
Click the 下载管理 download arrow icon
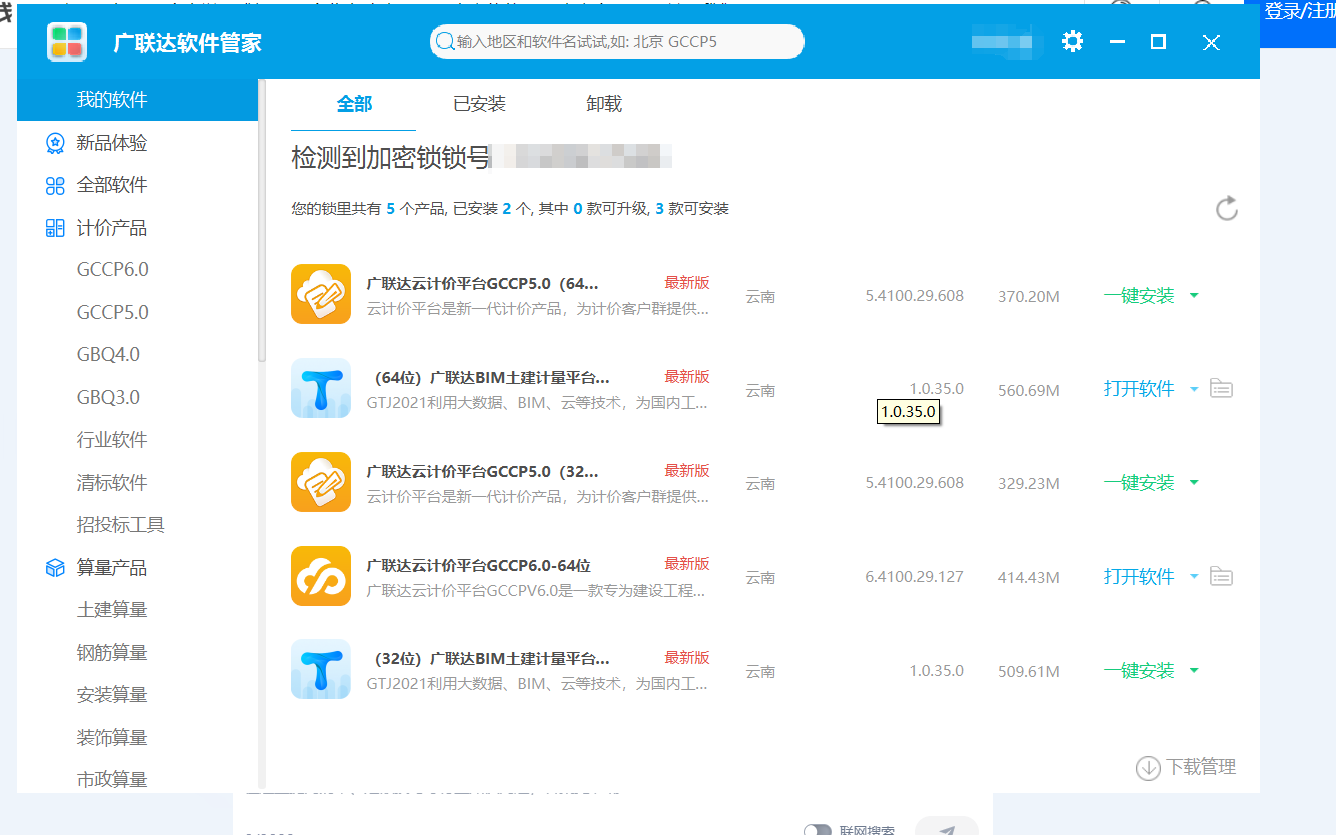(x=1148, y=768)
